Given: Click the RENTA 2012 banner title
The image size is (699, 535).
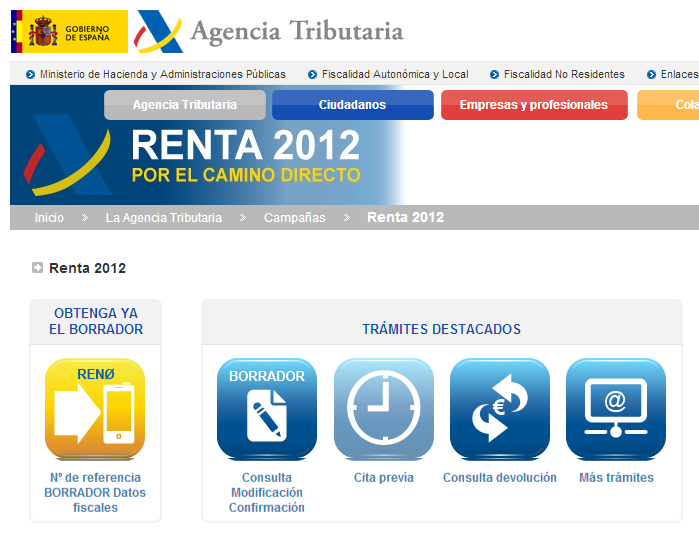Looking at the screenshot, I should pyautogui.click(x=246, y=145).
